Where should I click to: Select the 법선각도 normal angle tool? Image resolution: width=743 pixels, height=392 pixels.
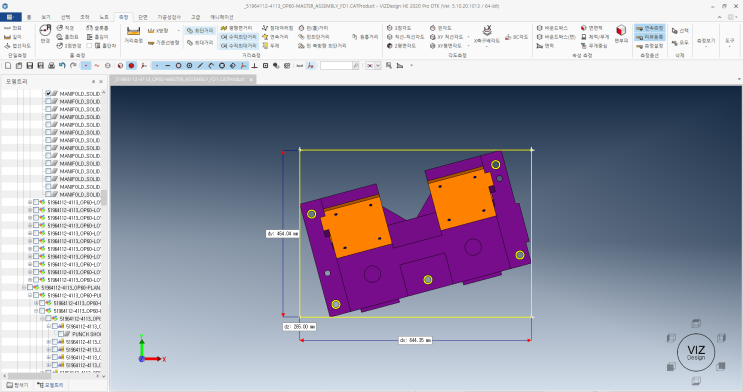18,46
